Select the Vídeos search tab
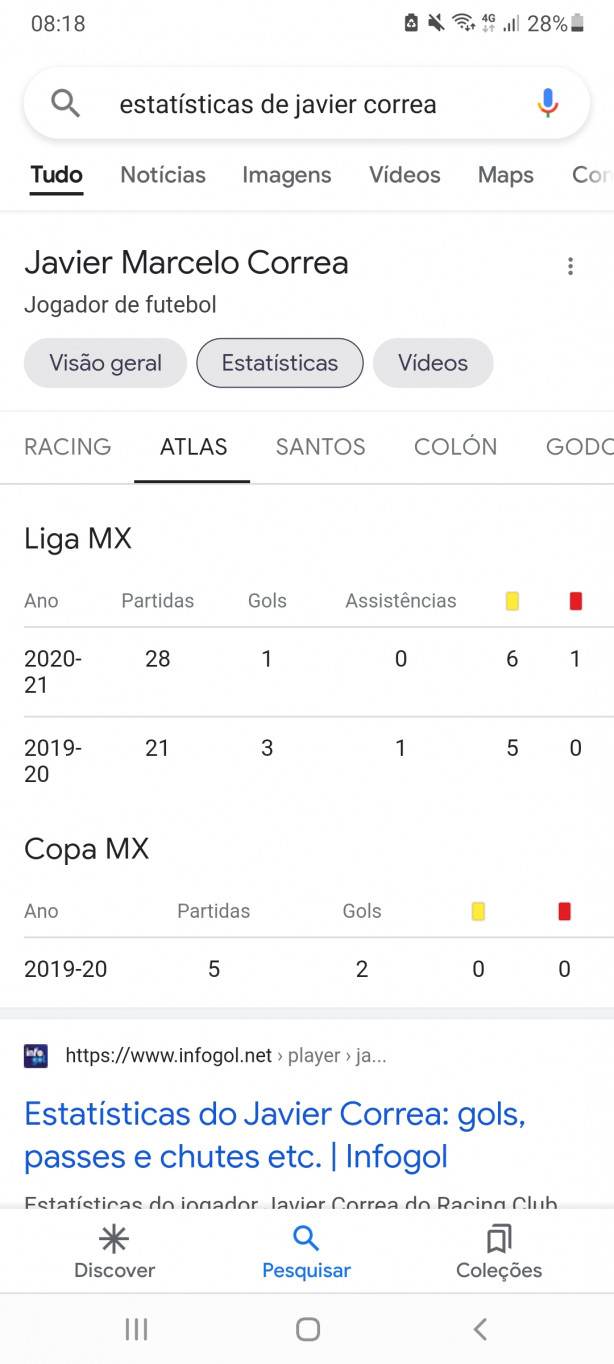This screenshot has height=1364, width=614. (404, 175)
